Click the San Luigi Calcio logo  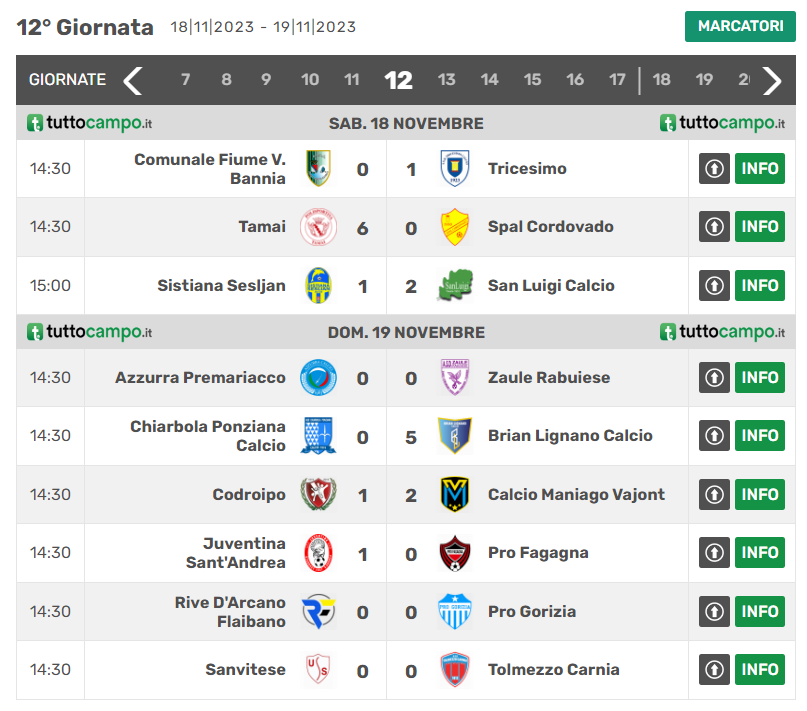[455, 286]
